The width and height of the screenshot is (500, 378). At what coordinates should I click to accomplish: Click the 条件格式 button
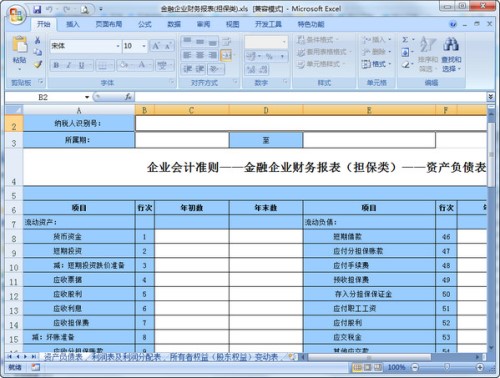(x=318, y=40)
